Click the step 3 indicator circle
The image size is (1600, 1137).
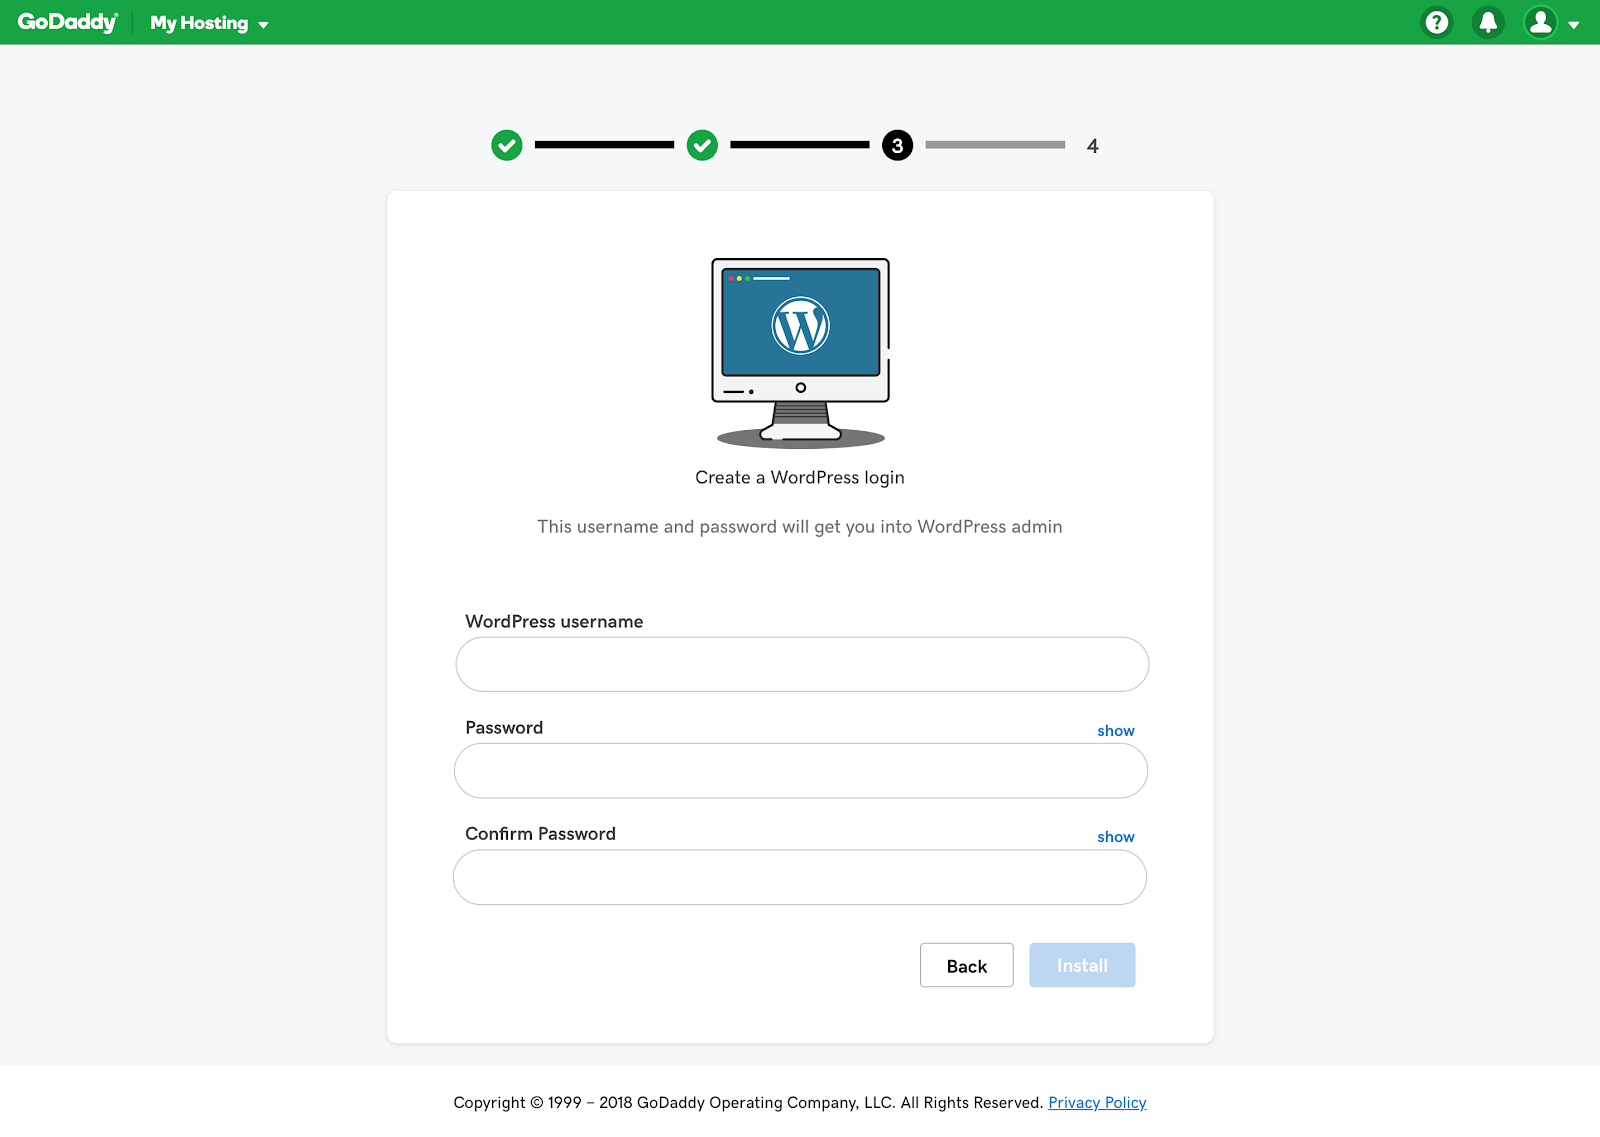coord(897,145)
